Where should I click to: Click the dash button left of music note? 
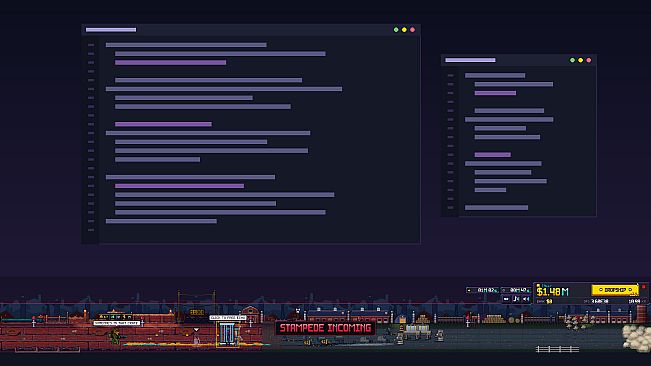(x=506, y=299)
